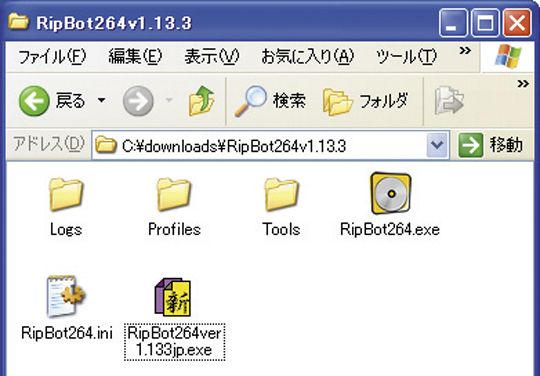Click the address path text field
540x376 pixels.
(x=270, y=145)
